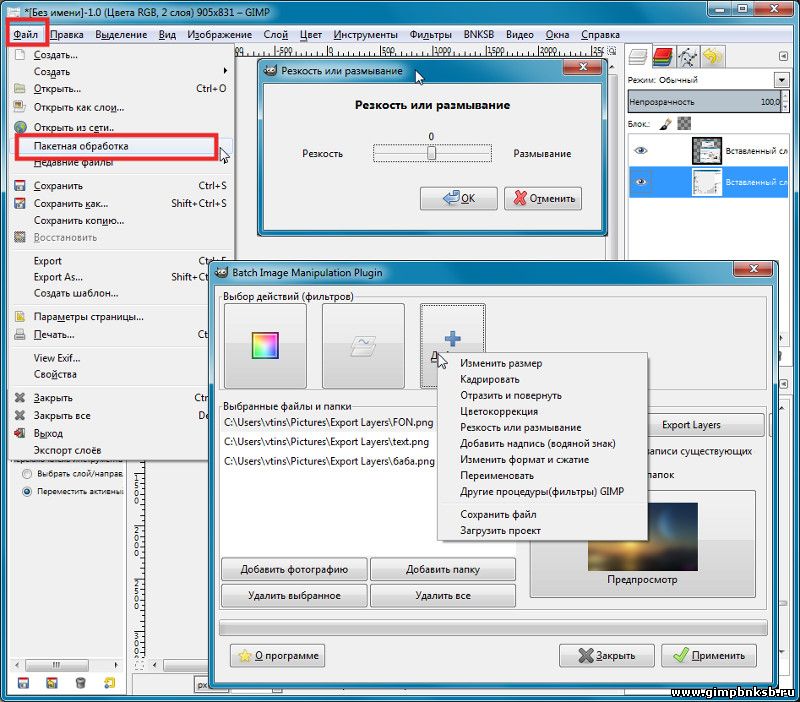Hide the selected blue layer's eye
Viewport: 800px width, 702px height.
[641, 182]
